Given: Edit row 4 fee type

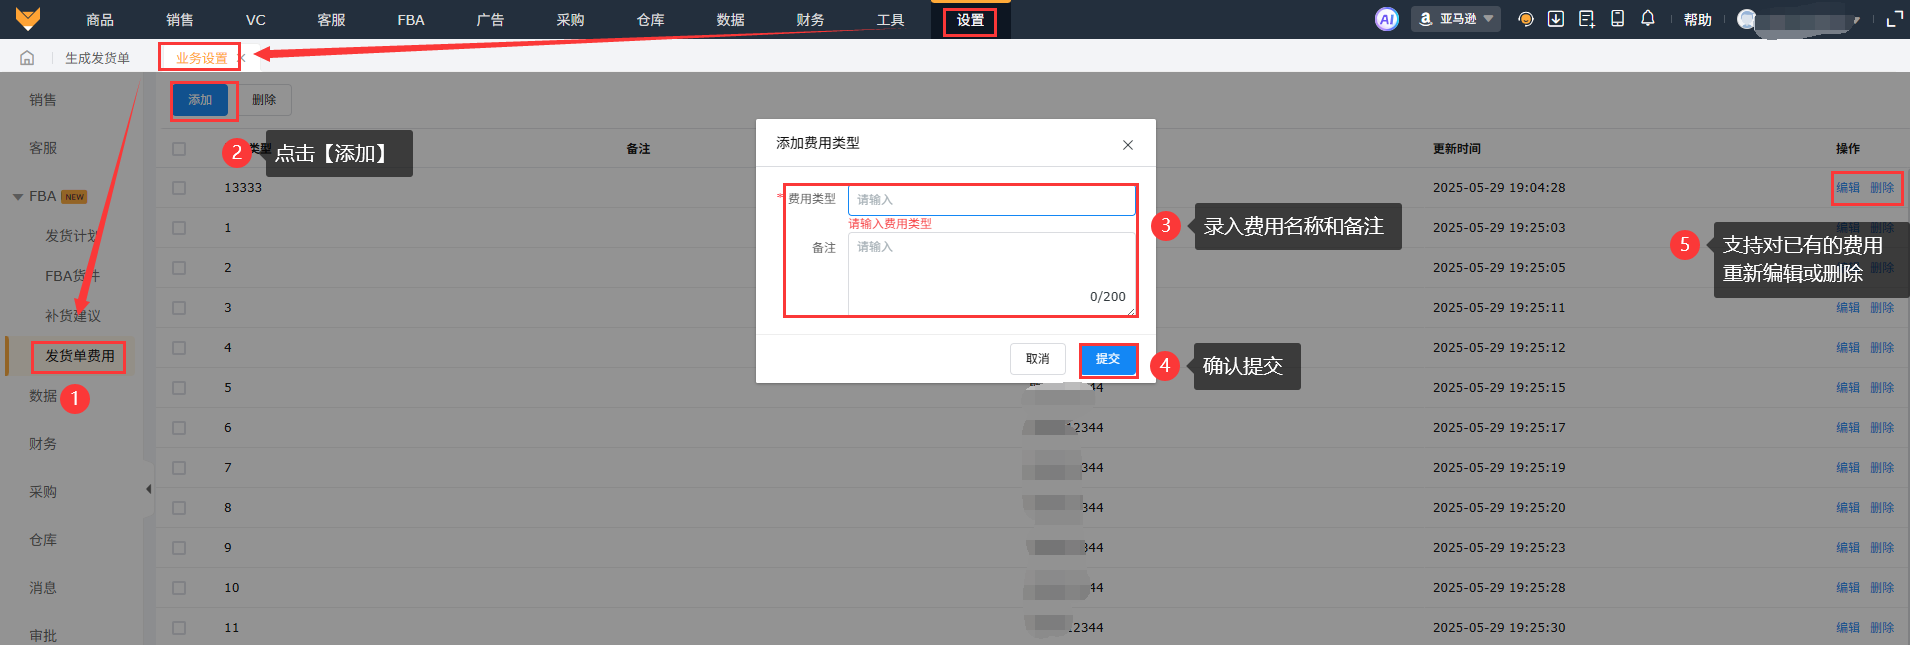Looking at the screenshot, I should pyautogui.click(x=1848, y=348).
